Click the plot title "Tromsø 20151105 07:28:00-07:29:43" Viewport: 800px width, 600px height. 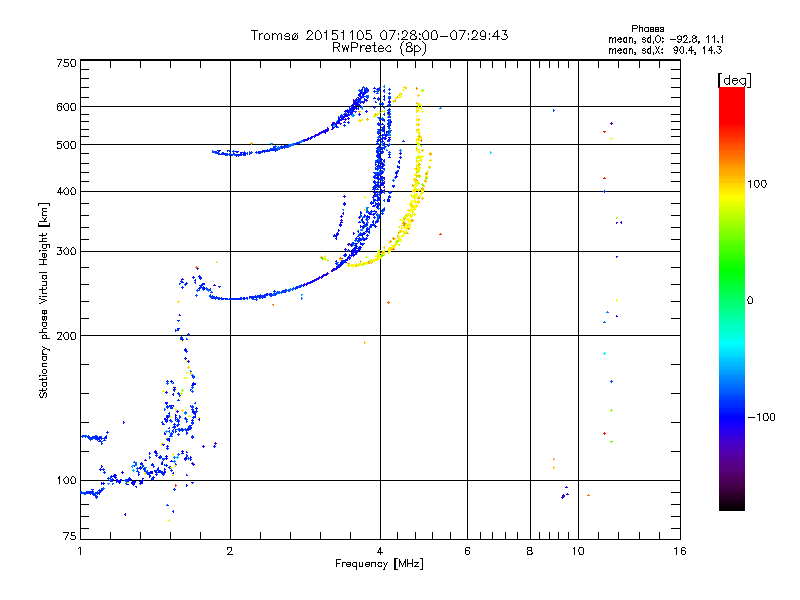point(379,35)
